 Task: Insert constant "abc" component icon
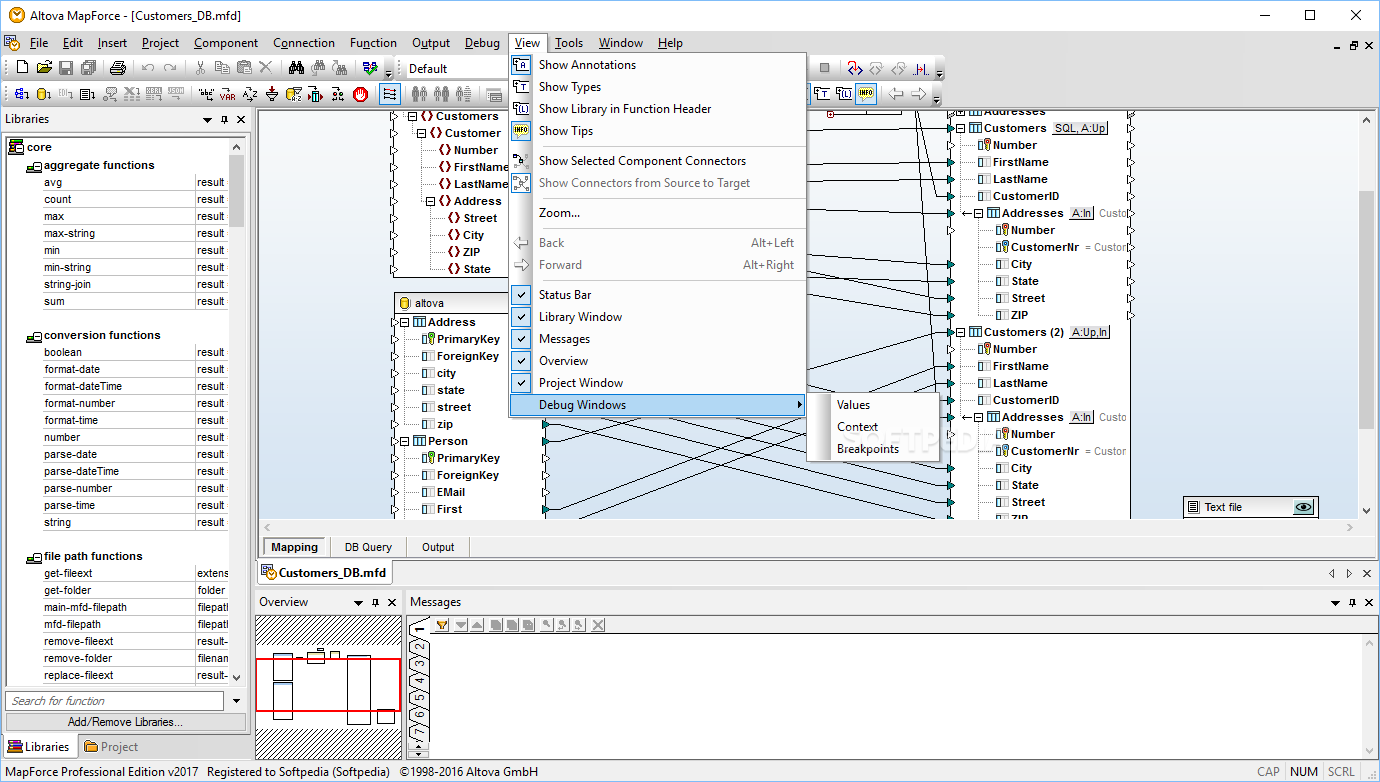pos(206,94)
